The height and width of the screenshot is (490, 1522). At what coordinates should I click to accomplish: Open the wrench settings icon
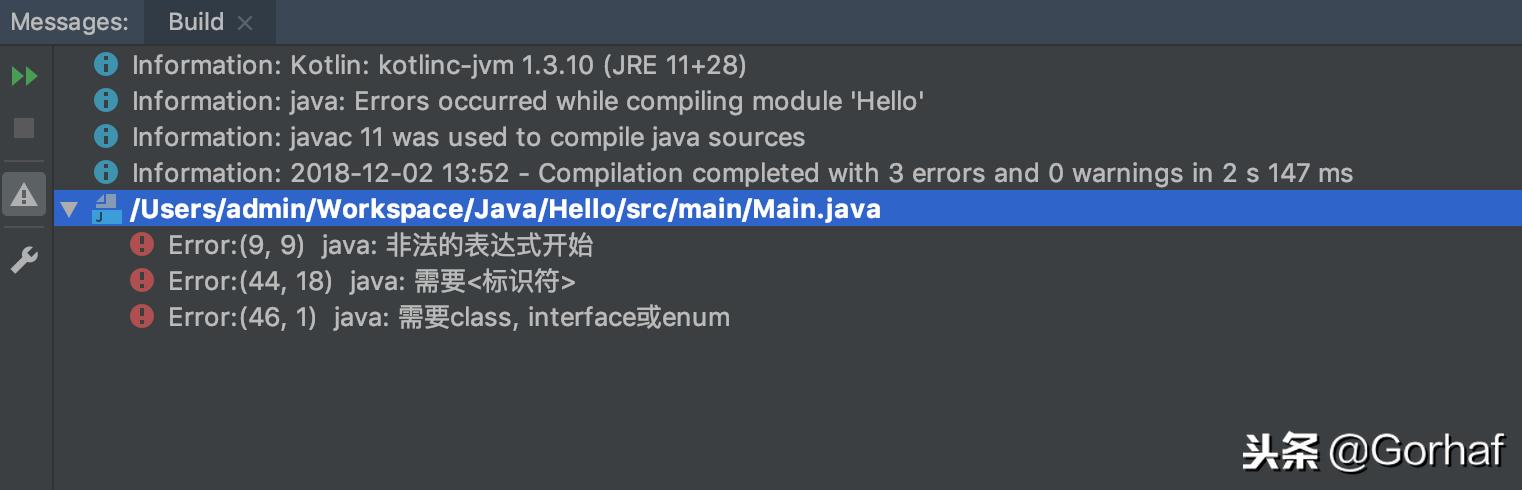pos(24,261)
